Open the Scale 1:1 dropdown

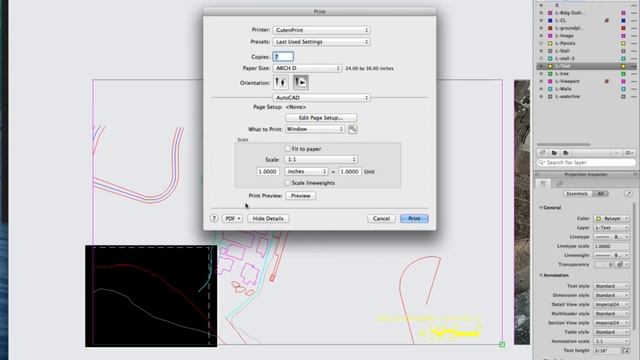coord(321,159)
